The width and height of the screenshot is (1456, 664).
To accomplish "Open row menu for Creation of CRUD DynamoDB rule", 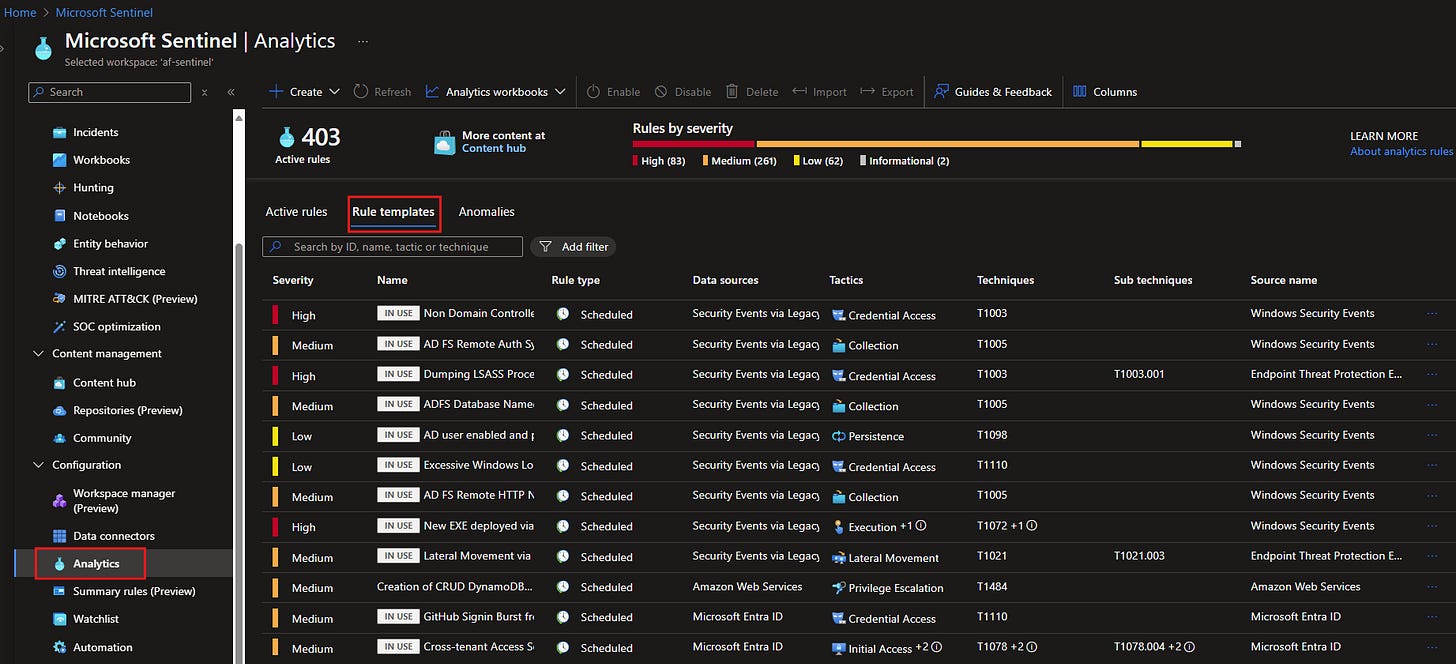I will [x=1433, y=587].
